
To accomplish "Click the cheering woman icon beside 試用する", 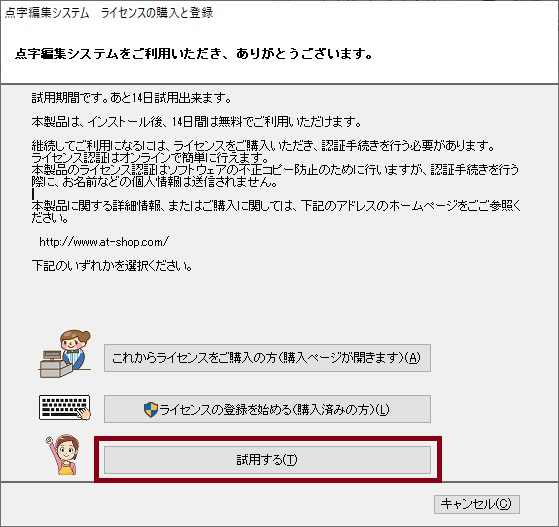I will pyautogui.click(x=63, y=455).
